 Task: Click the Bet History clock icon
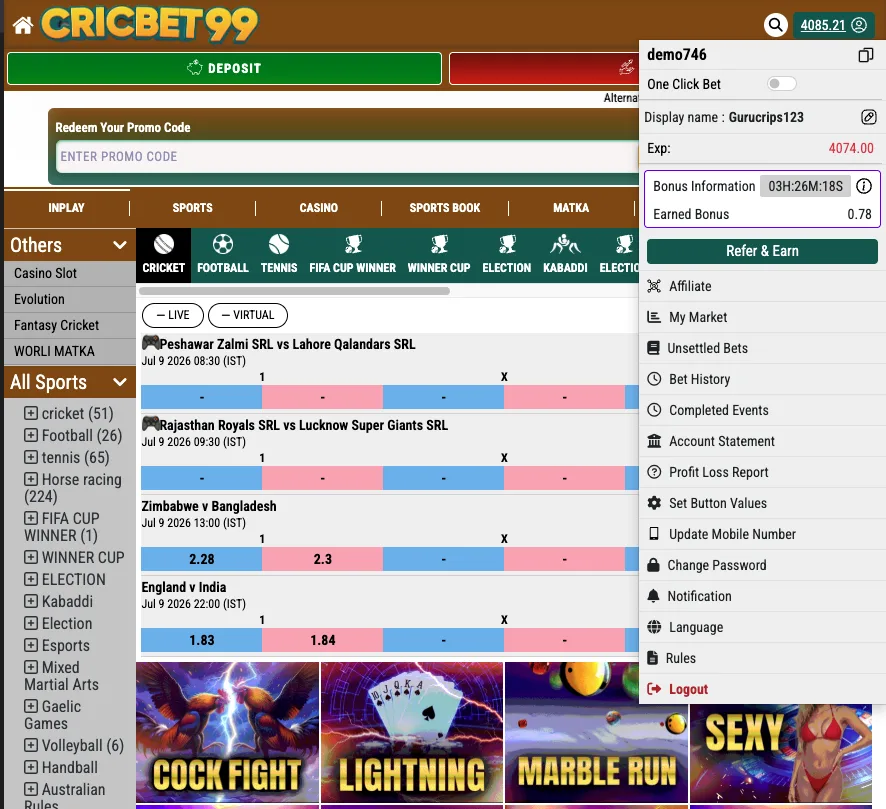654,379
